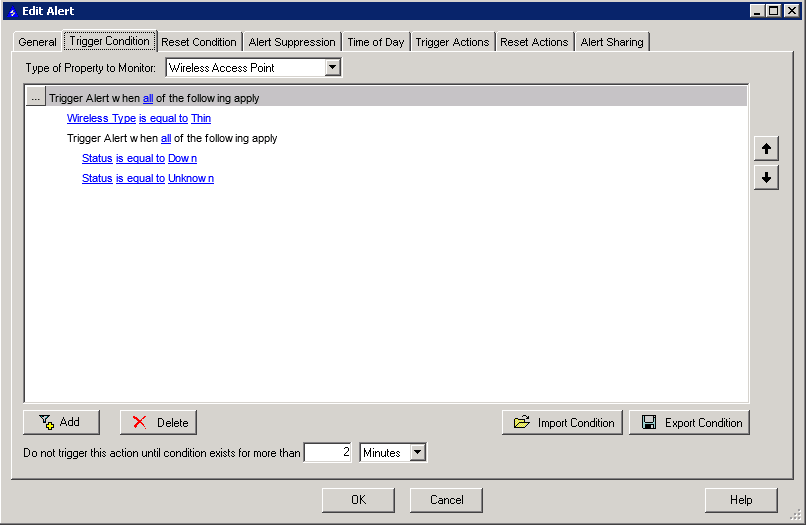This screenshot has height=525, width=806.
Task: Import a condition from file
Action: click(562, 423)
